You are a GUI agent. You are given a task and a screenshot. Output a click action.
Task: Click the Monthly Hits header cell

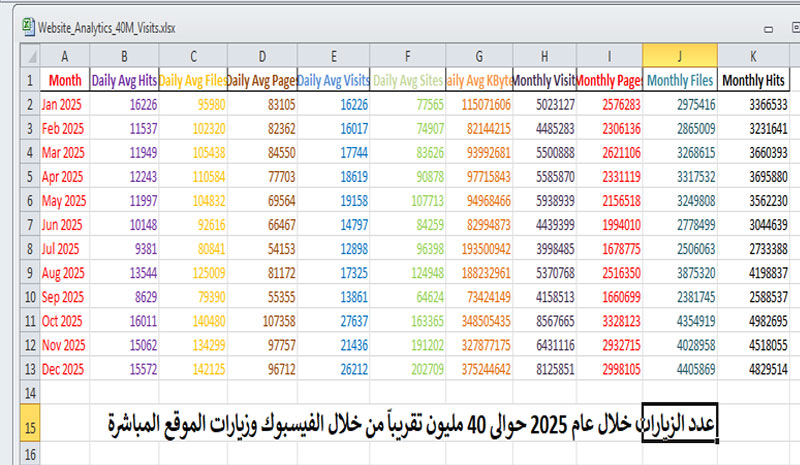pyautogui.click(x=755, y=79)
